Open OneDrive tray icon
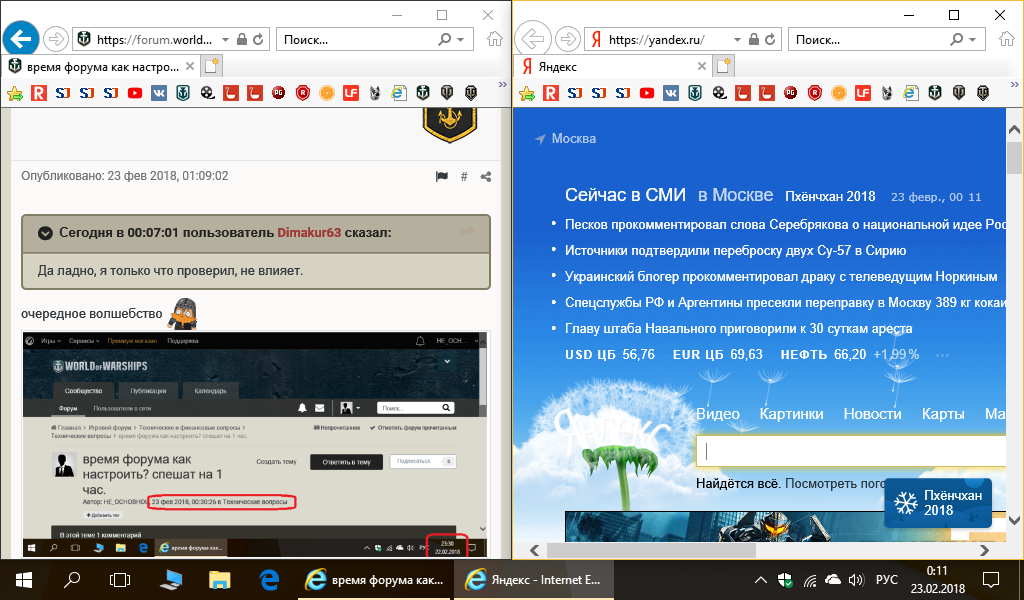Image resolution: width=1024 pixels, height=600 pixels. (x=833, y=580)
